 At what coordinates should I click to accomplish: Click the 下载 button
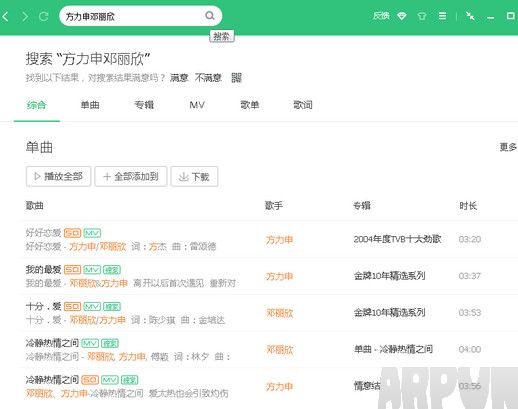tap(194, 176)
